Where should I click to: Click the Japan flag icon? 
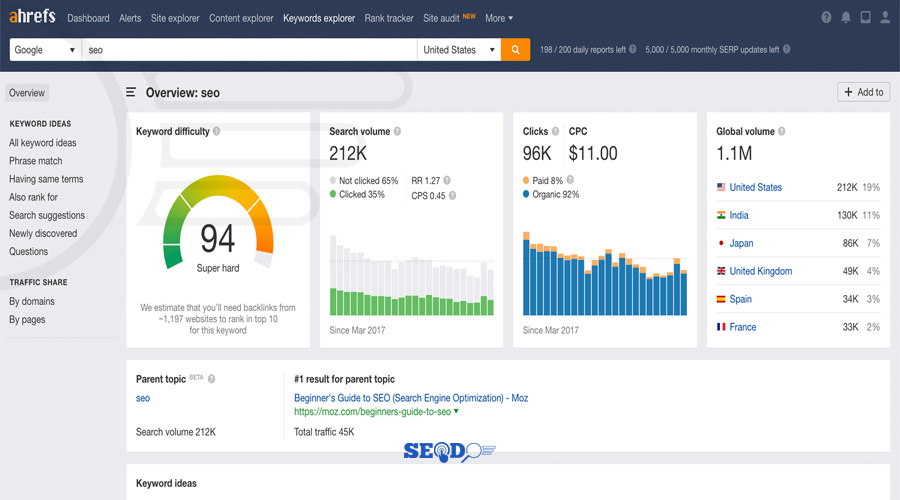[721, 243]
